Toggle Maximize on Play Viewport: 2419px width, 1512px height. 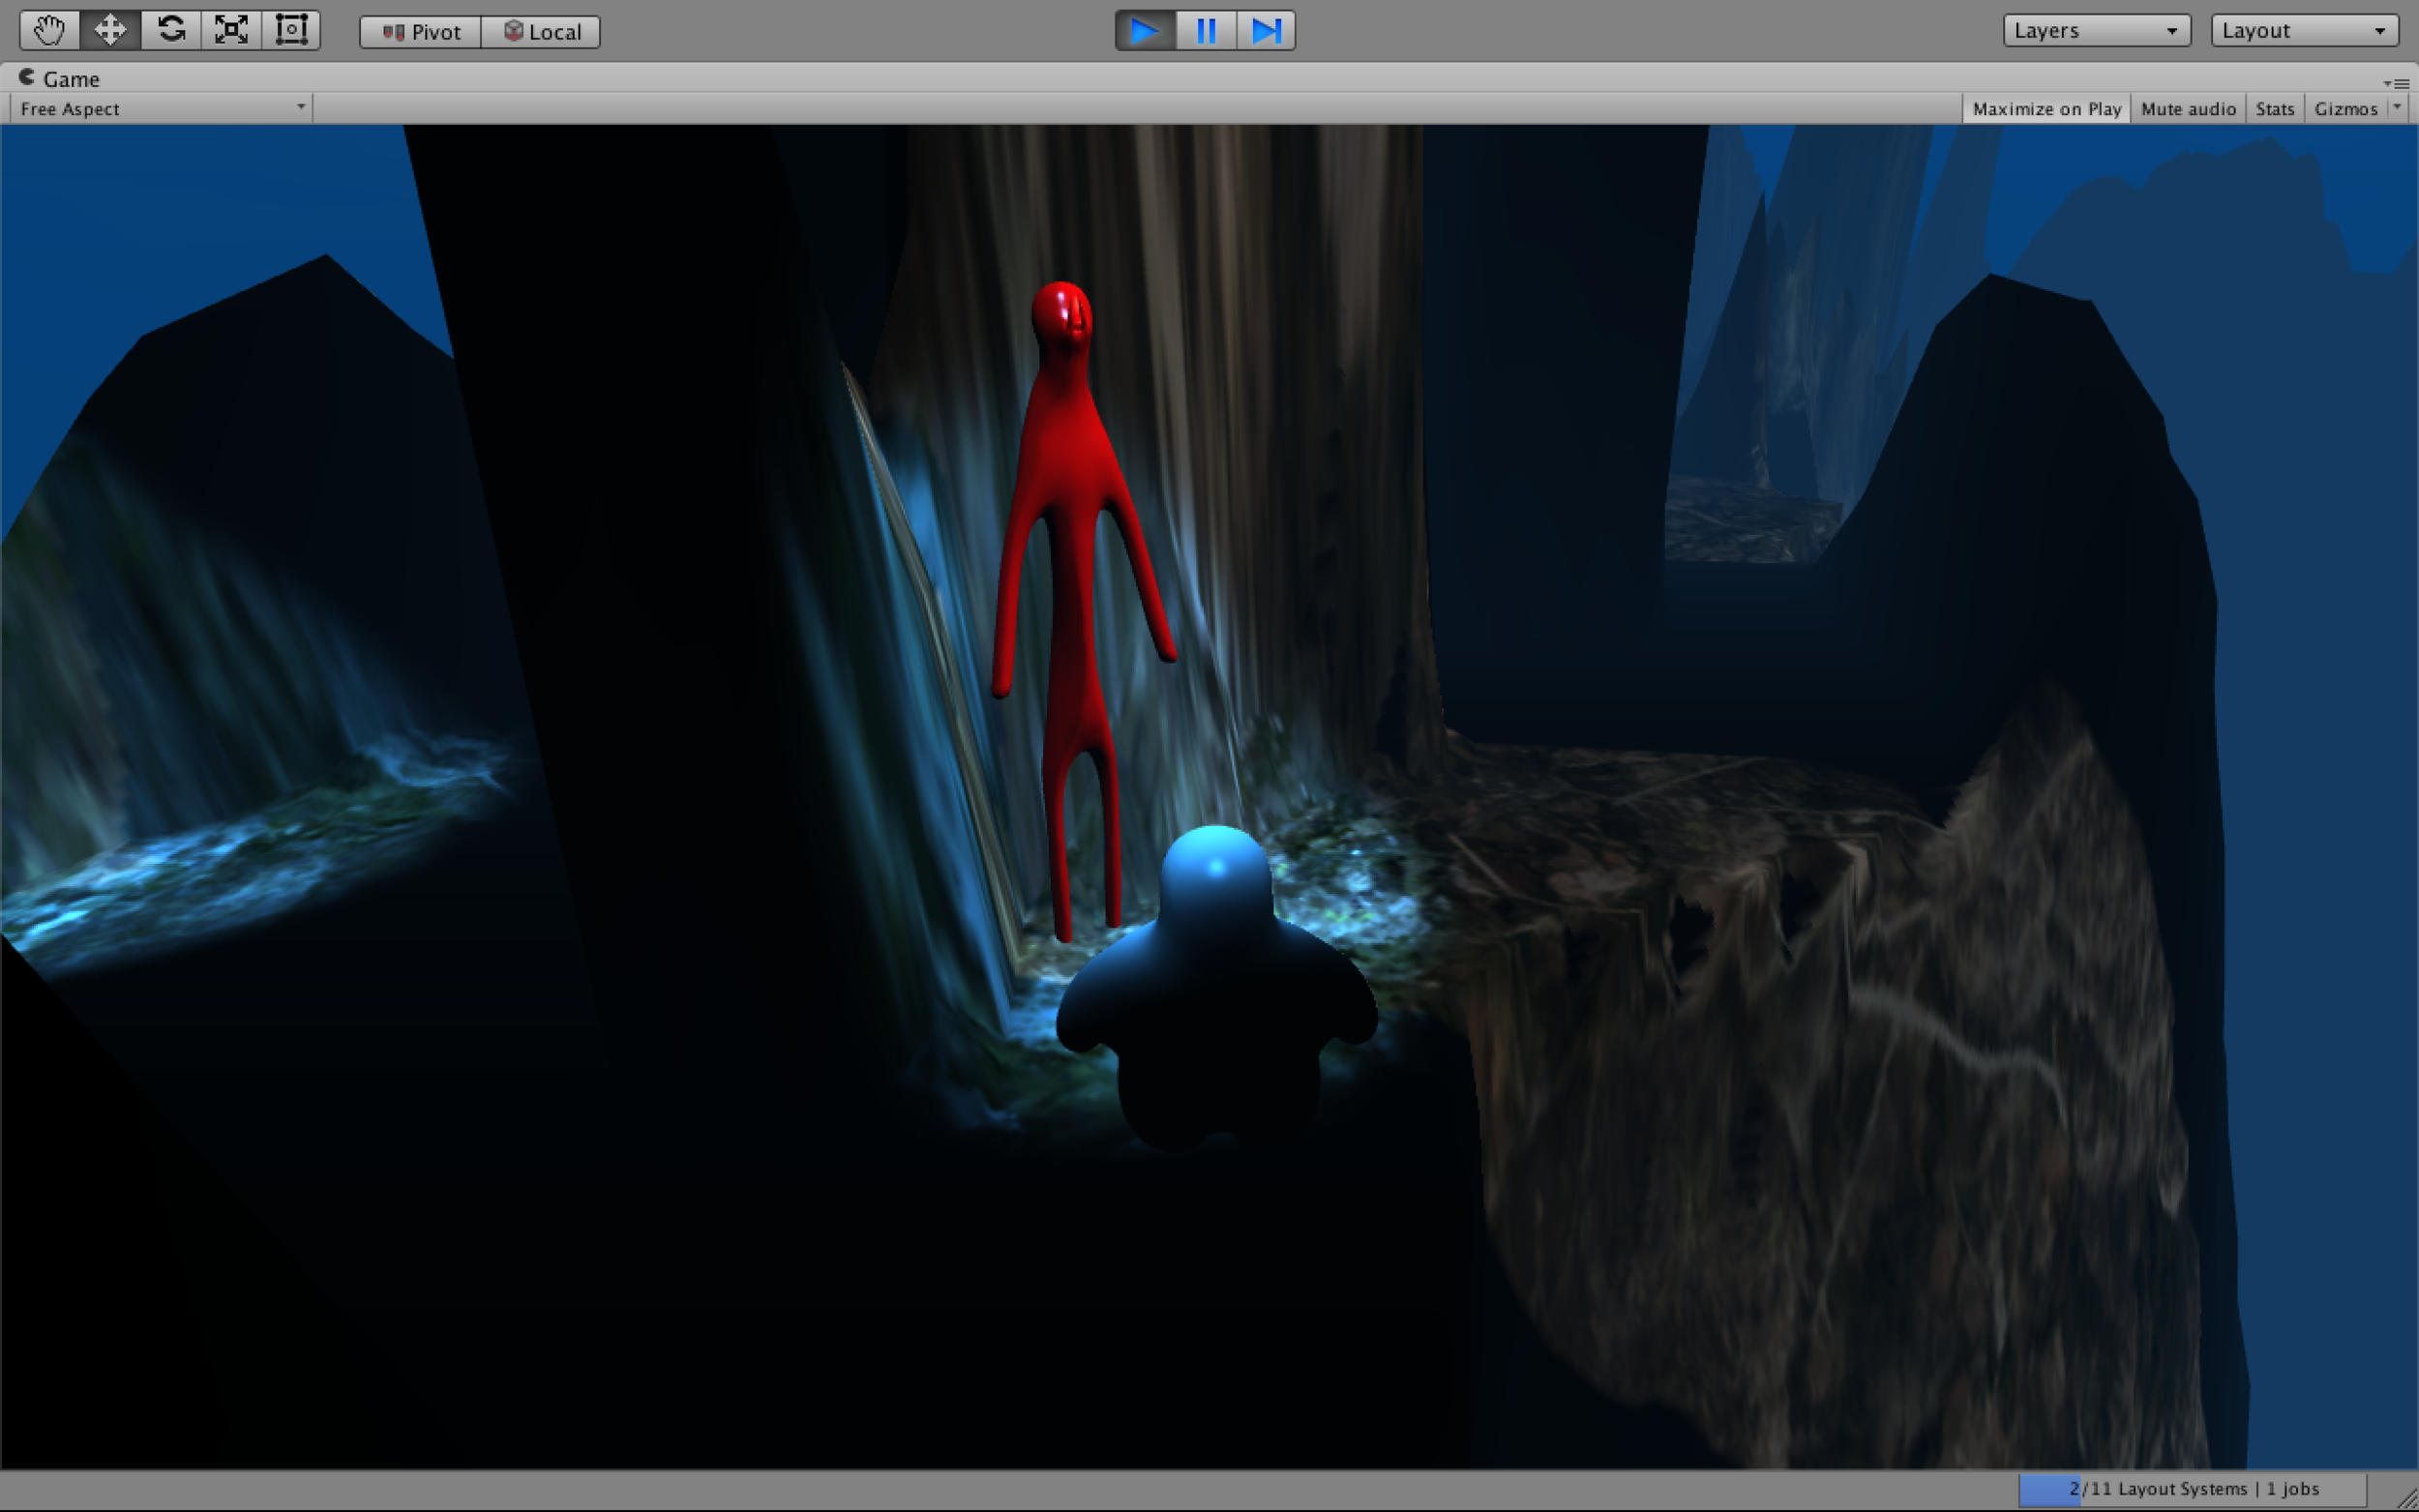tap(2046, 108)
